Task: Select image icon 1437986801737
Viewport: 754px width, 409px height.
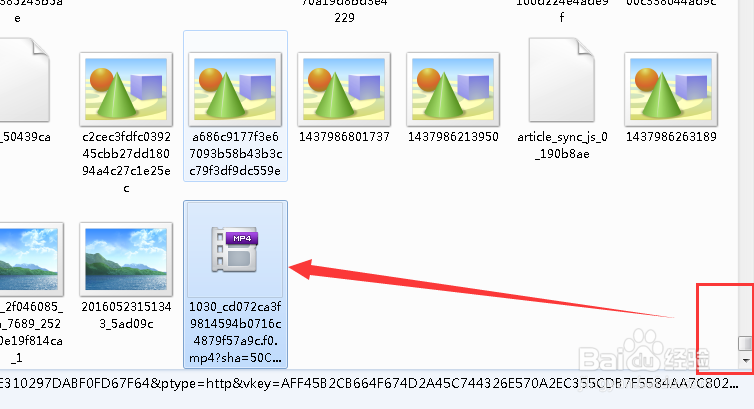Action: coord(344,89)
